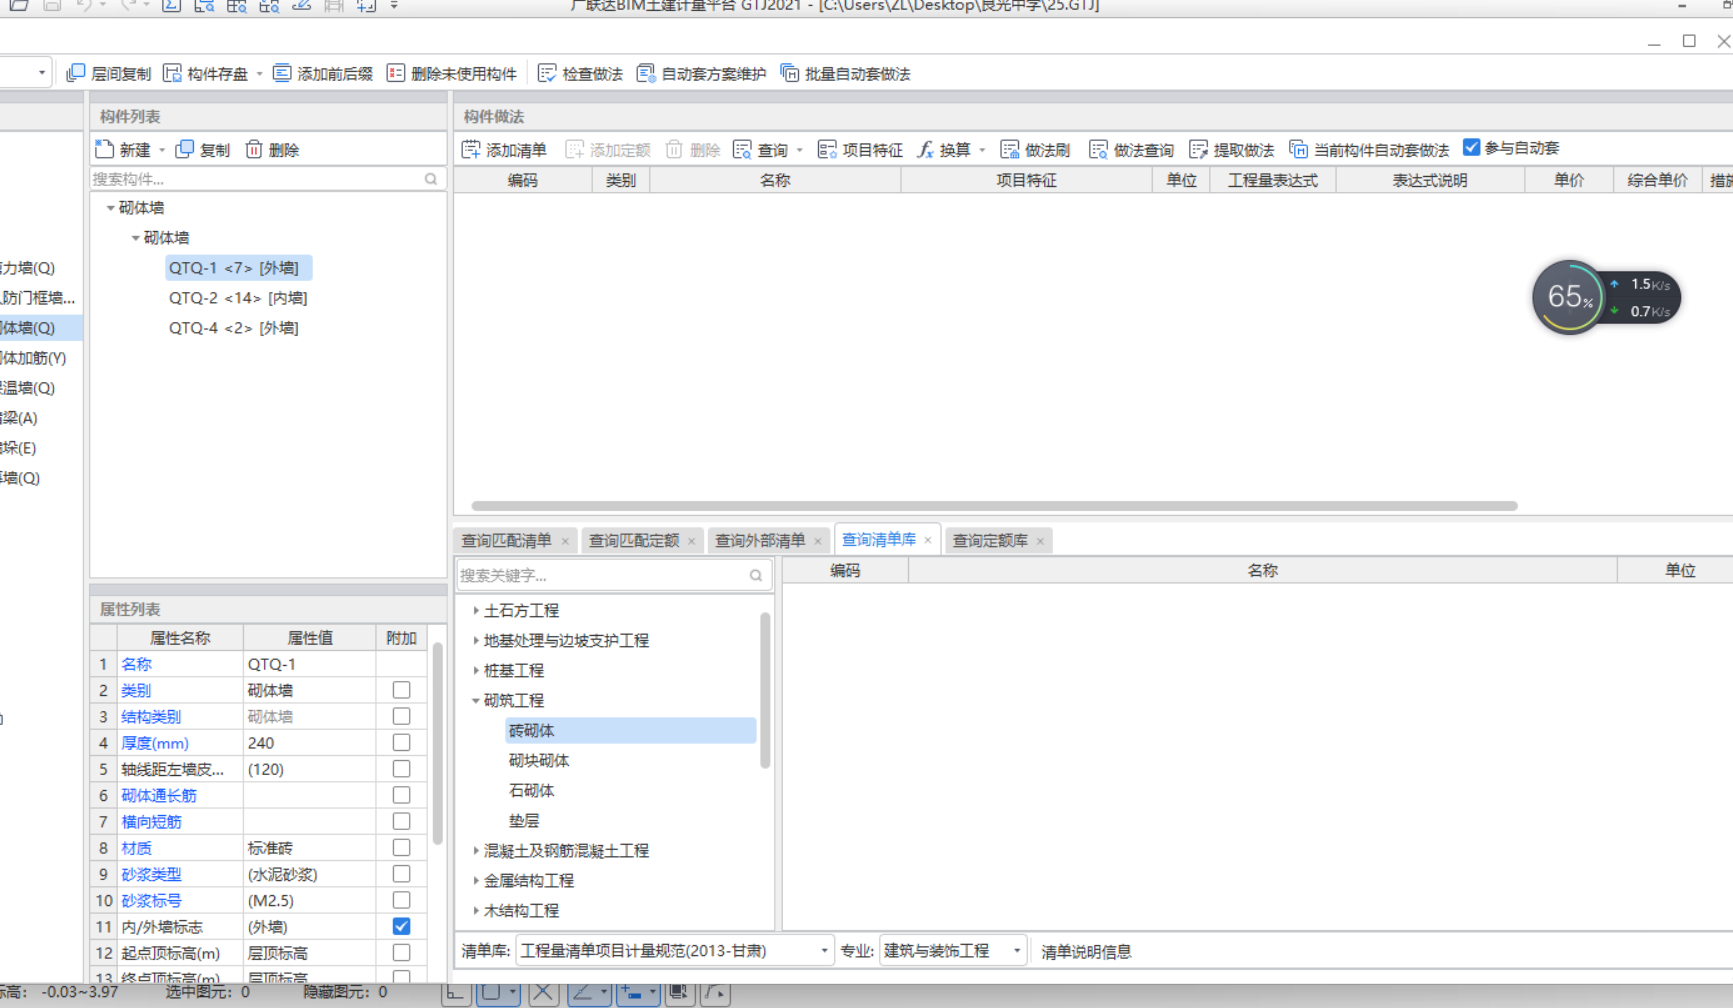Click 添加清单 icon
This screenshot has width=1733, height=1008.
tap(471, 149)
